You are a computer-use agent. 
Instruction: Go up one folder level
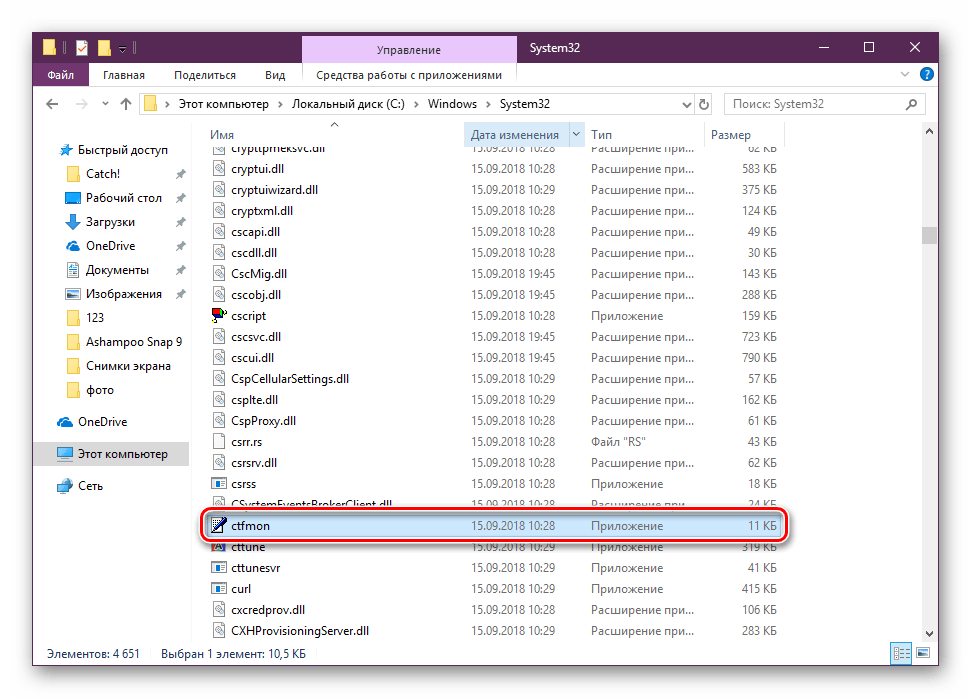(126, 104)
